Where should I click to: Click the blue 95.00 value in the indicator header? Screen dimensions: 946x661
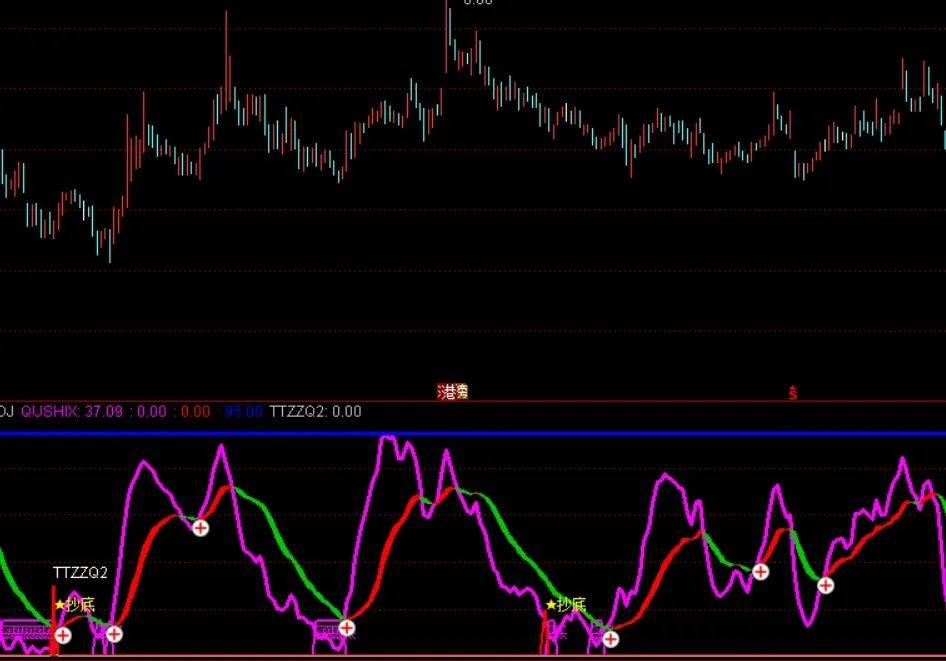click(x=244, y=412)
